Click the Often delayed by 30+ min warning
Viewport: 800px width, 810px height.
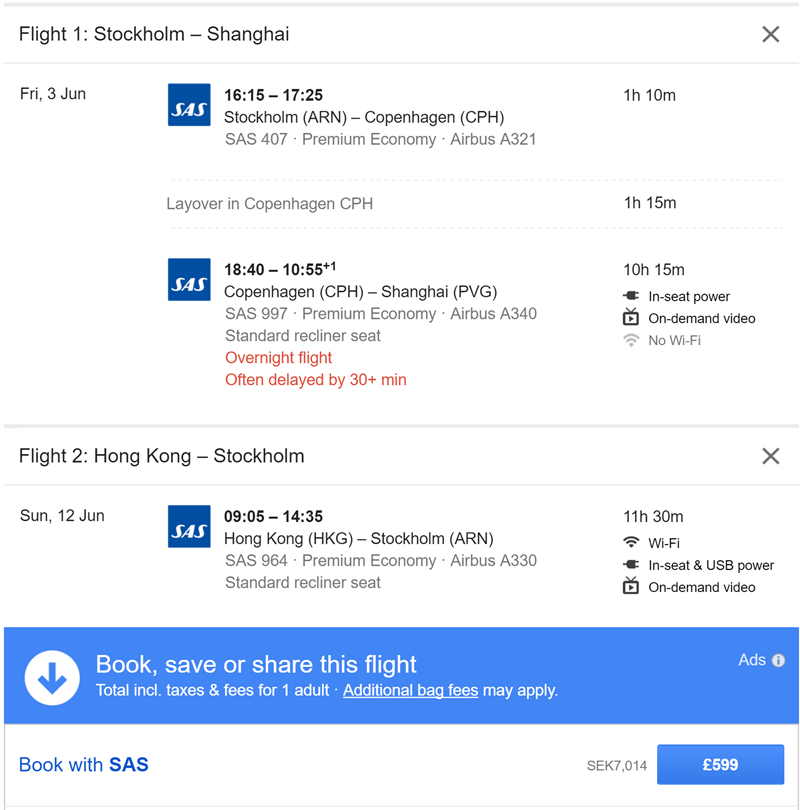[x=316, y=380]
